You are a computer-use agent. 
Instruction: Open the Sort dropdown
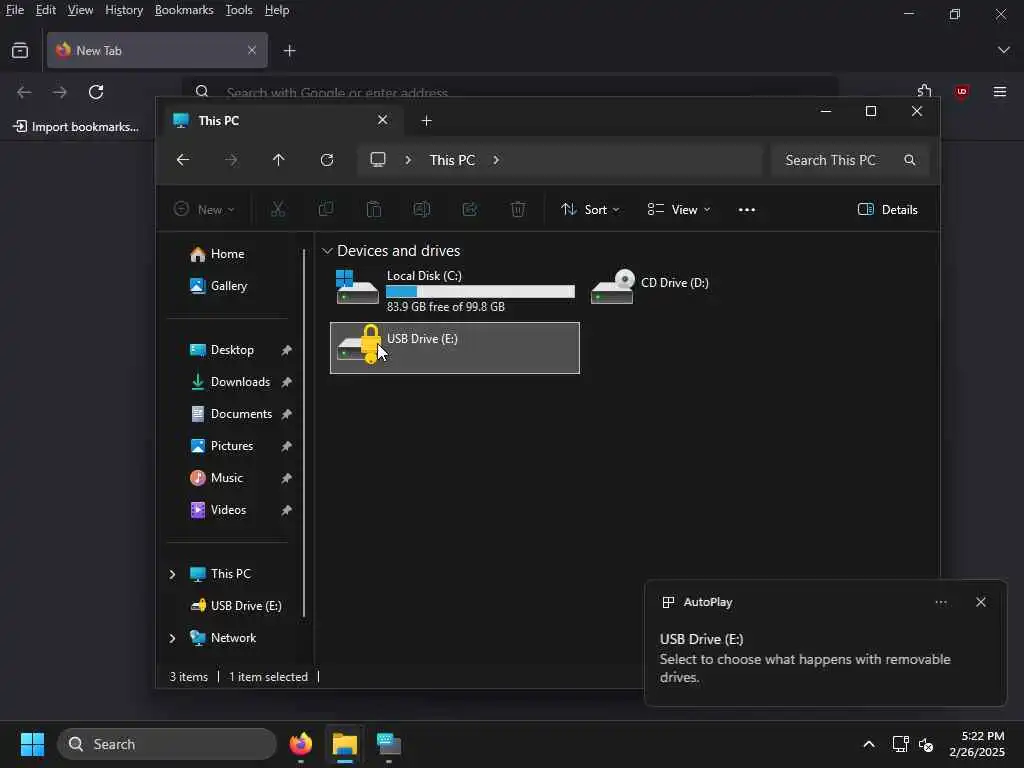[x=590, y=210]
